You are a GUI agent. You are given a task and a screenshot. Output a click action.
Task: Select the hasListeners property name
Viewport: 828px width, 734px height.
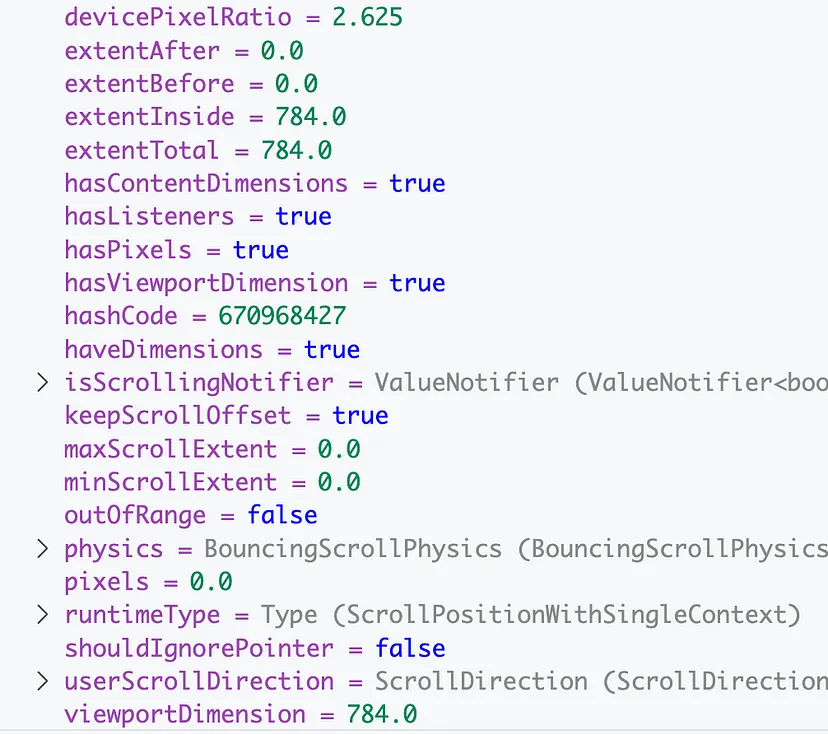(x=149, y=217)
